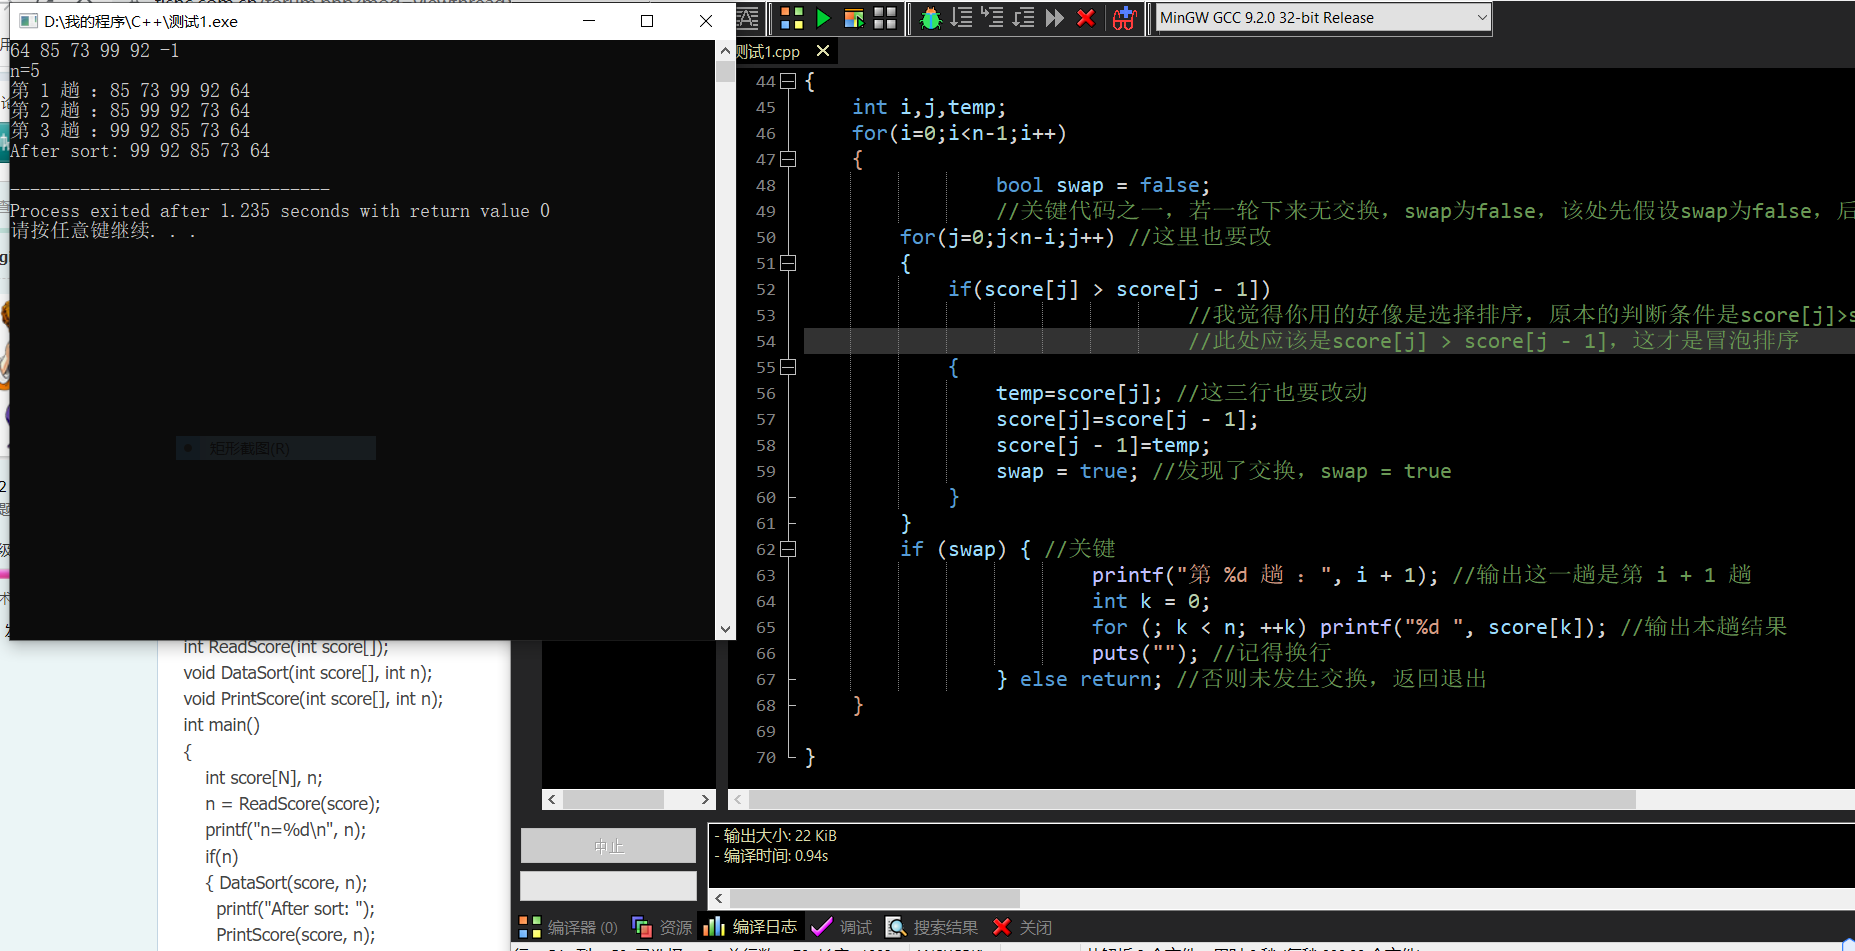1855x951 pixels.
Task: Click the 中止 abort button
Action: pos(608,846)
